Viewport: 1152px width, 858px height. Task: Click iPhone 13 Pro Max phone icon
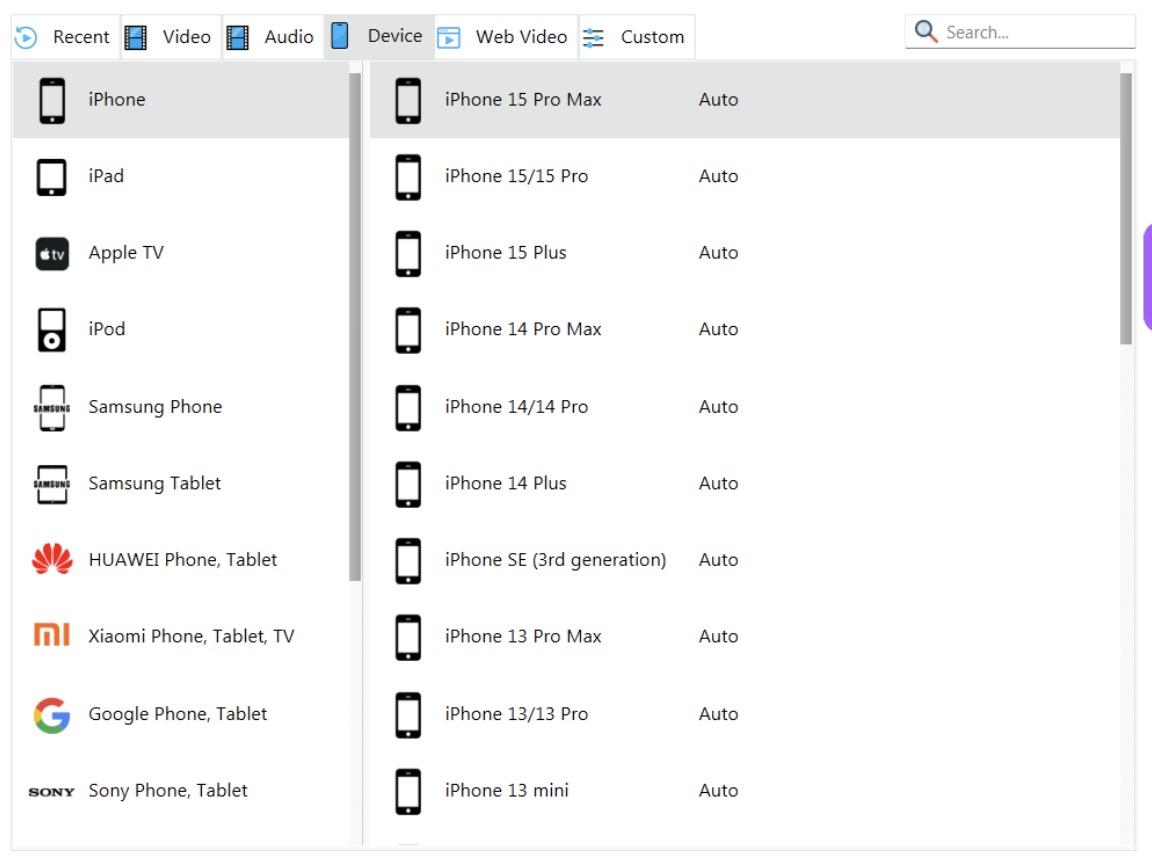pos(408,637)
